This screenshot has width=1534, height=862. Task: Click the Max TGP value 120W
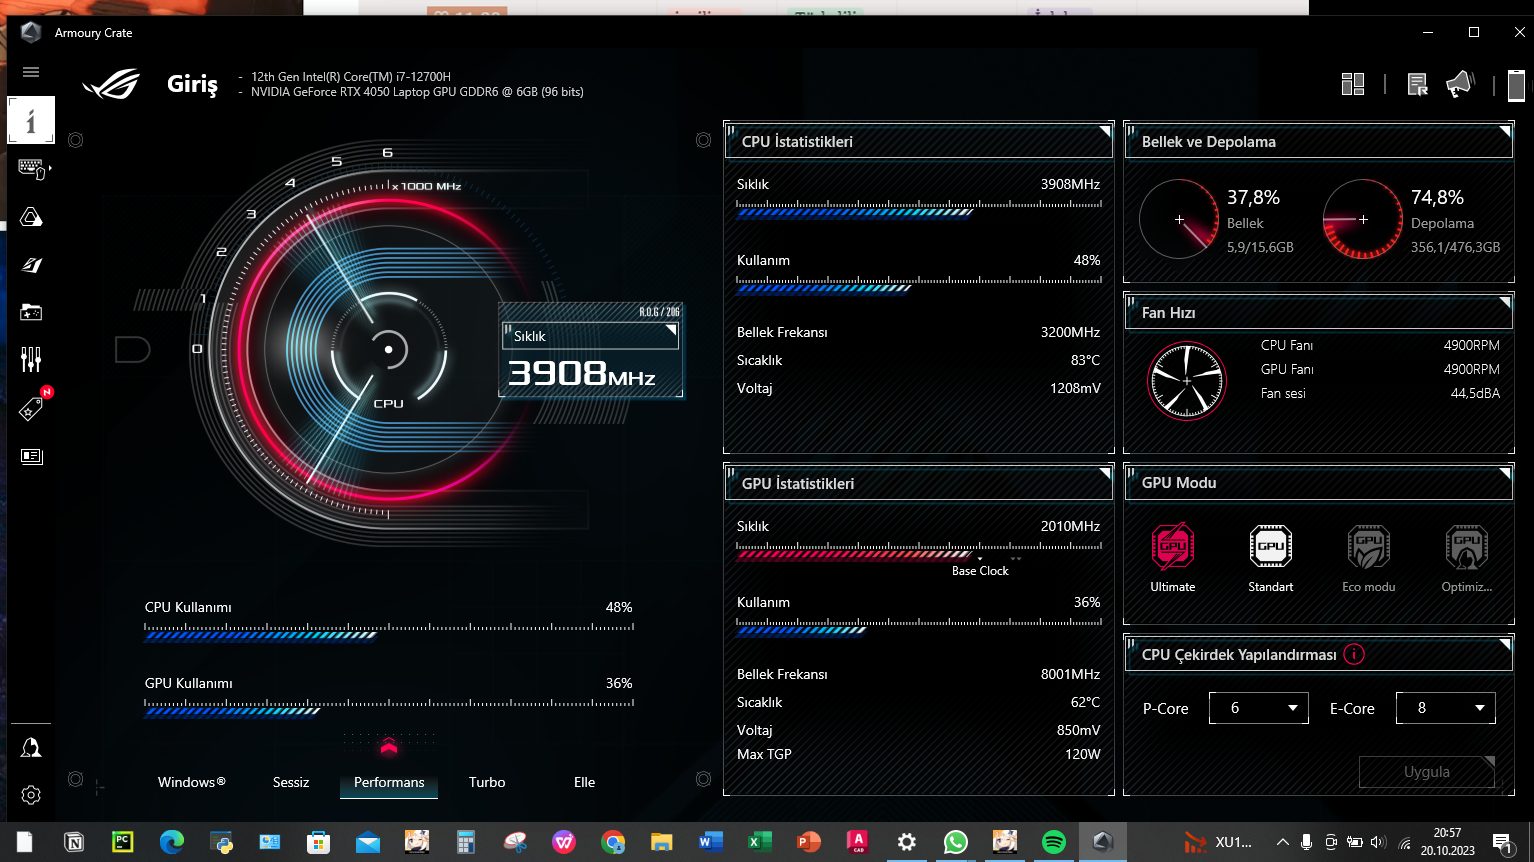pyautogui.click(x=1083, y=754)
